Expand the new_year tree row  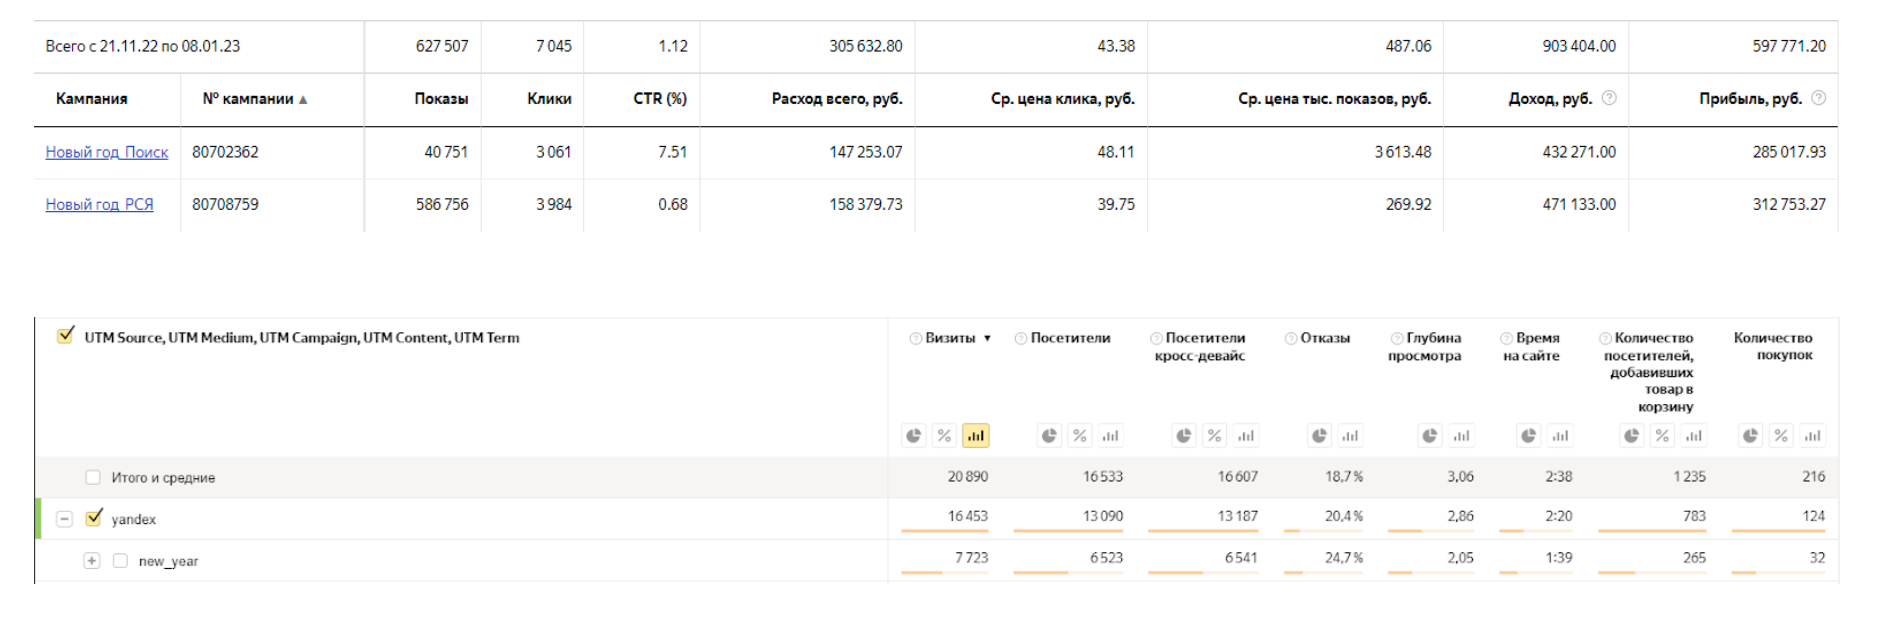point(92,561)
